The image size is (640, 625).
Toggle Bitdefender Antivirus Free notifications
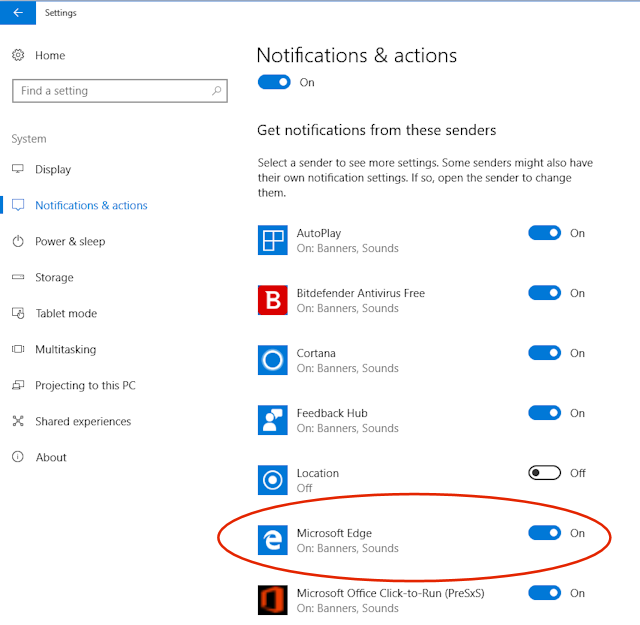544,293
